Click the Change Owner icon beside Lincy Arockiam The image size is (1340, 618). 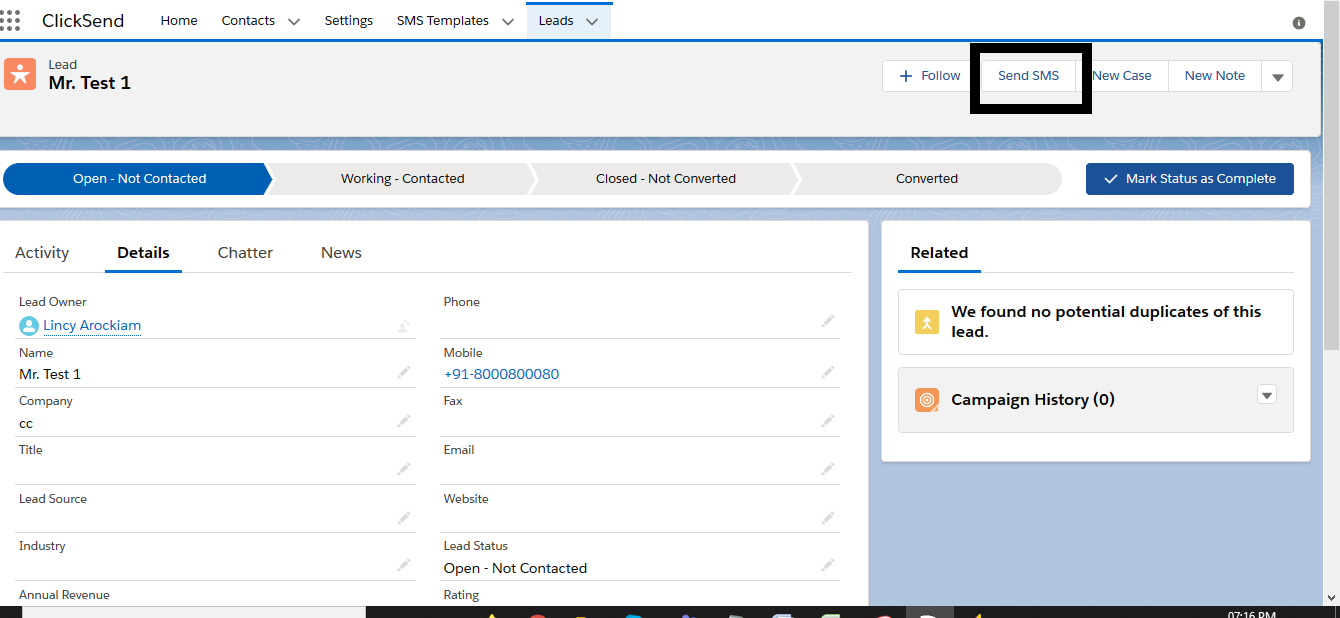point(403,325)
